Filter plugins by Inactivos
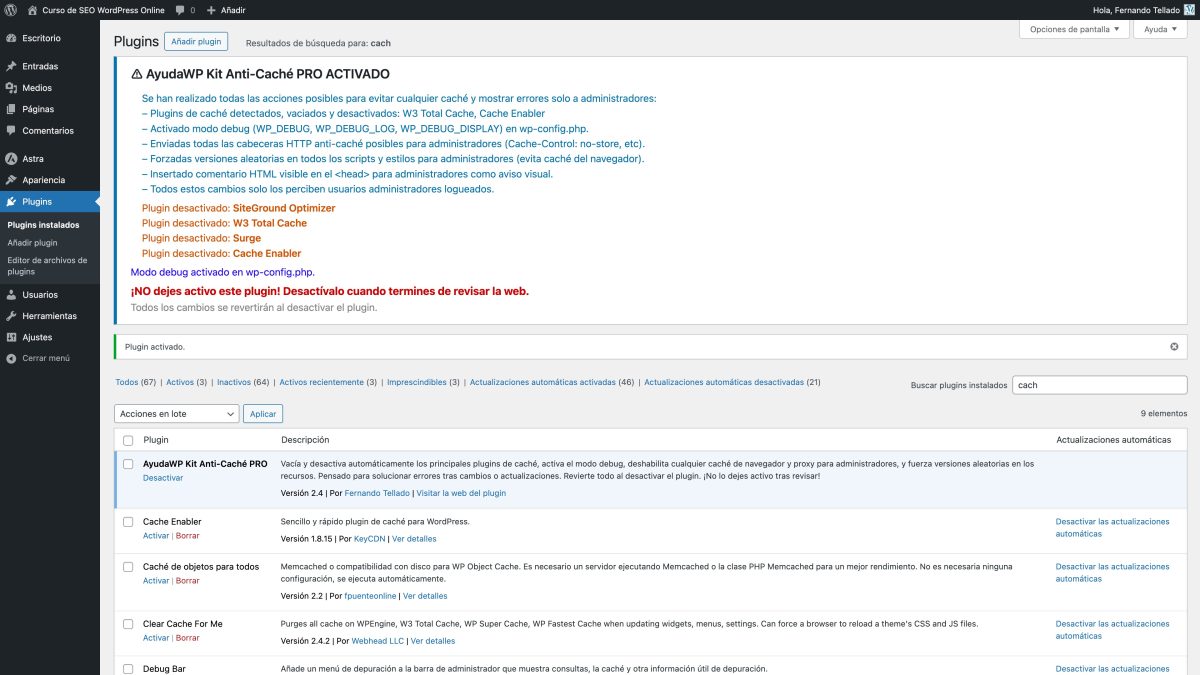The image size is (1200, 675). (x=234, y=382)
